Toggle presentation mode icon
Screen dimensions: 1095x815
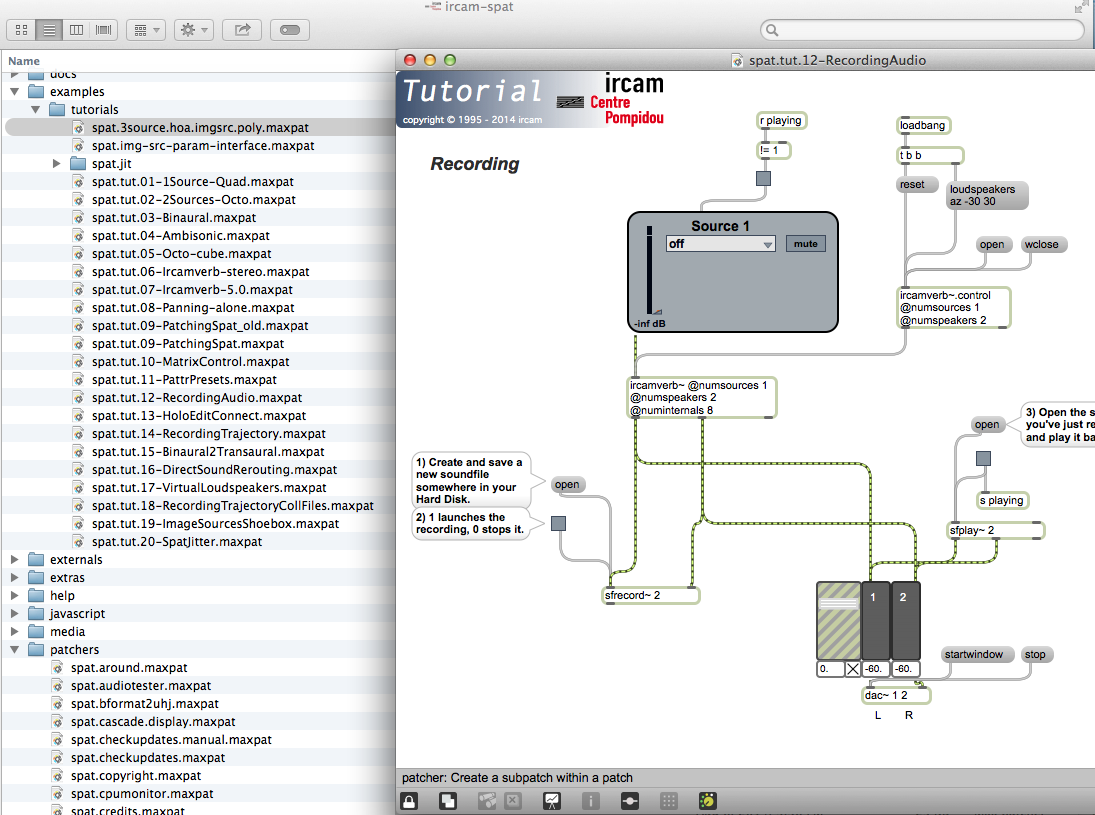coord(552,801)
